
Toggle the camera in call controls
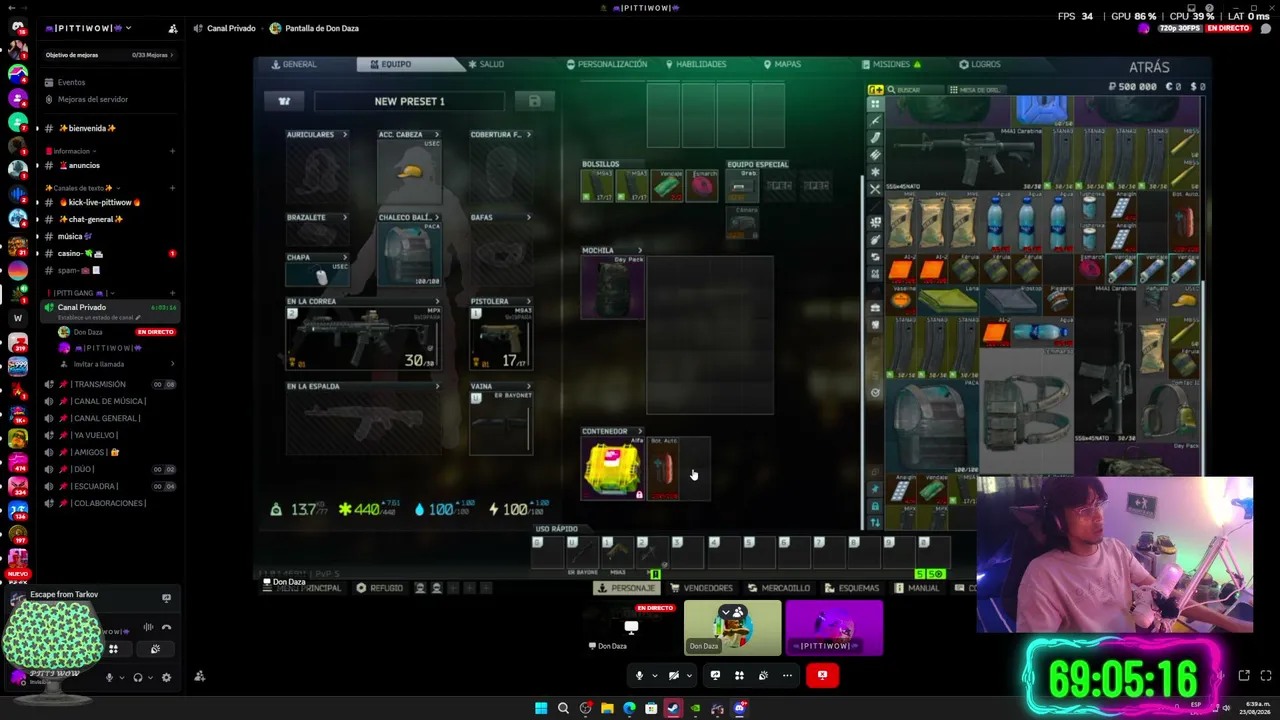(674, 675)
